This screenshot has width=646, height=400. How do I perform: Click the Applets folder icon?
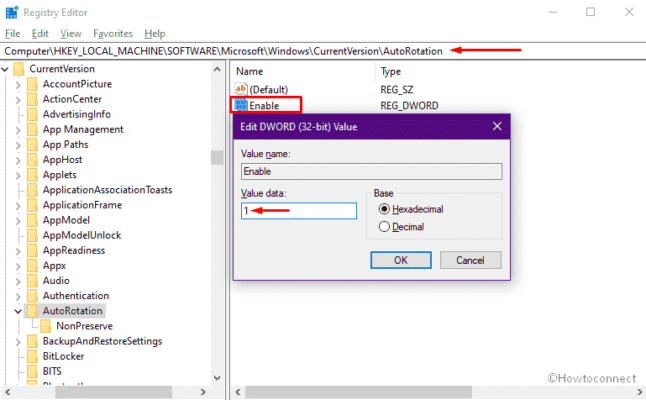[x=32, y=175]
